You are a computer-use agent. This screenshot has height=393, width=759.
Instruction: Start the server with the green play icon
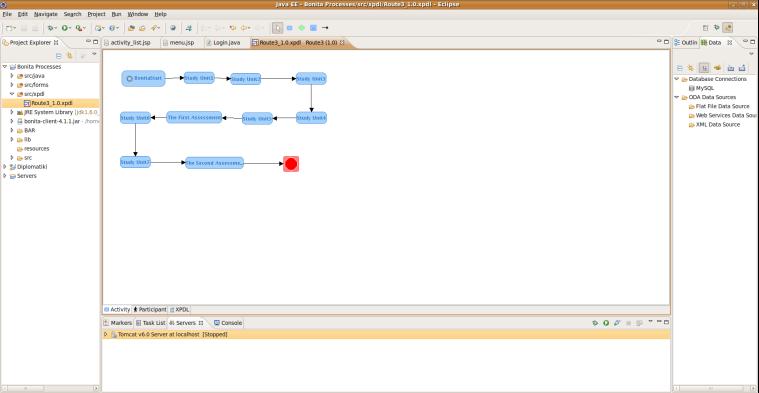coord(606,323)
